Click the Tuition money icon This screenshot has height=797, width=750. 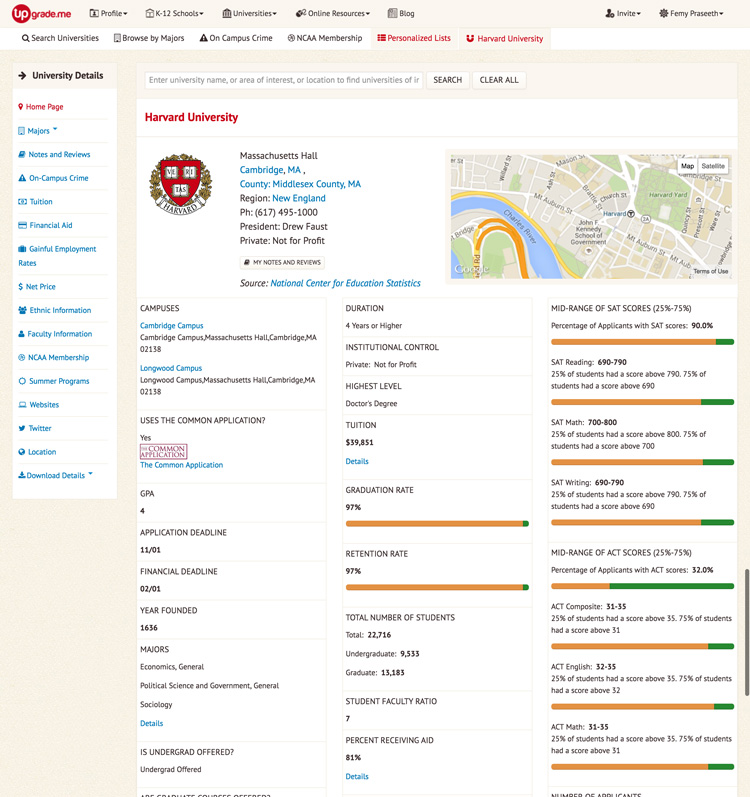(22, 202)
